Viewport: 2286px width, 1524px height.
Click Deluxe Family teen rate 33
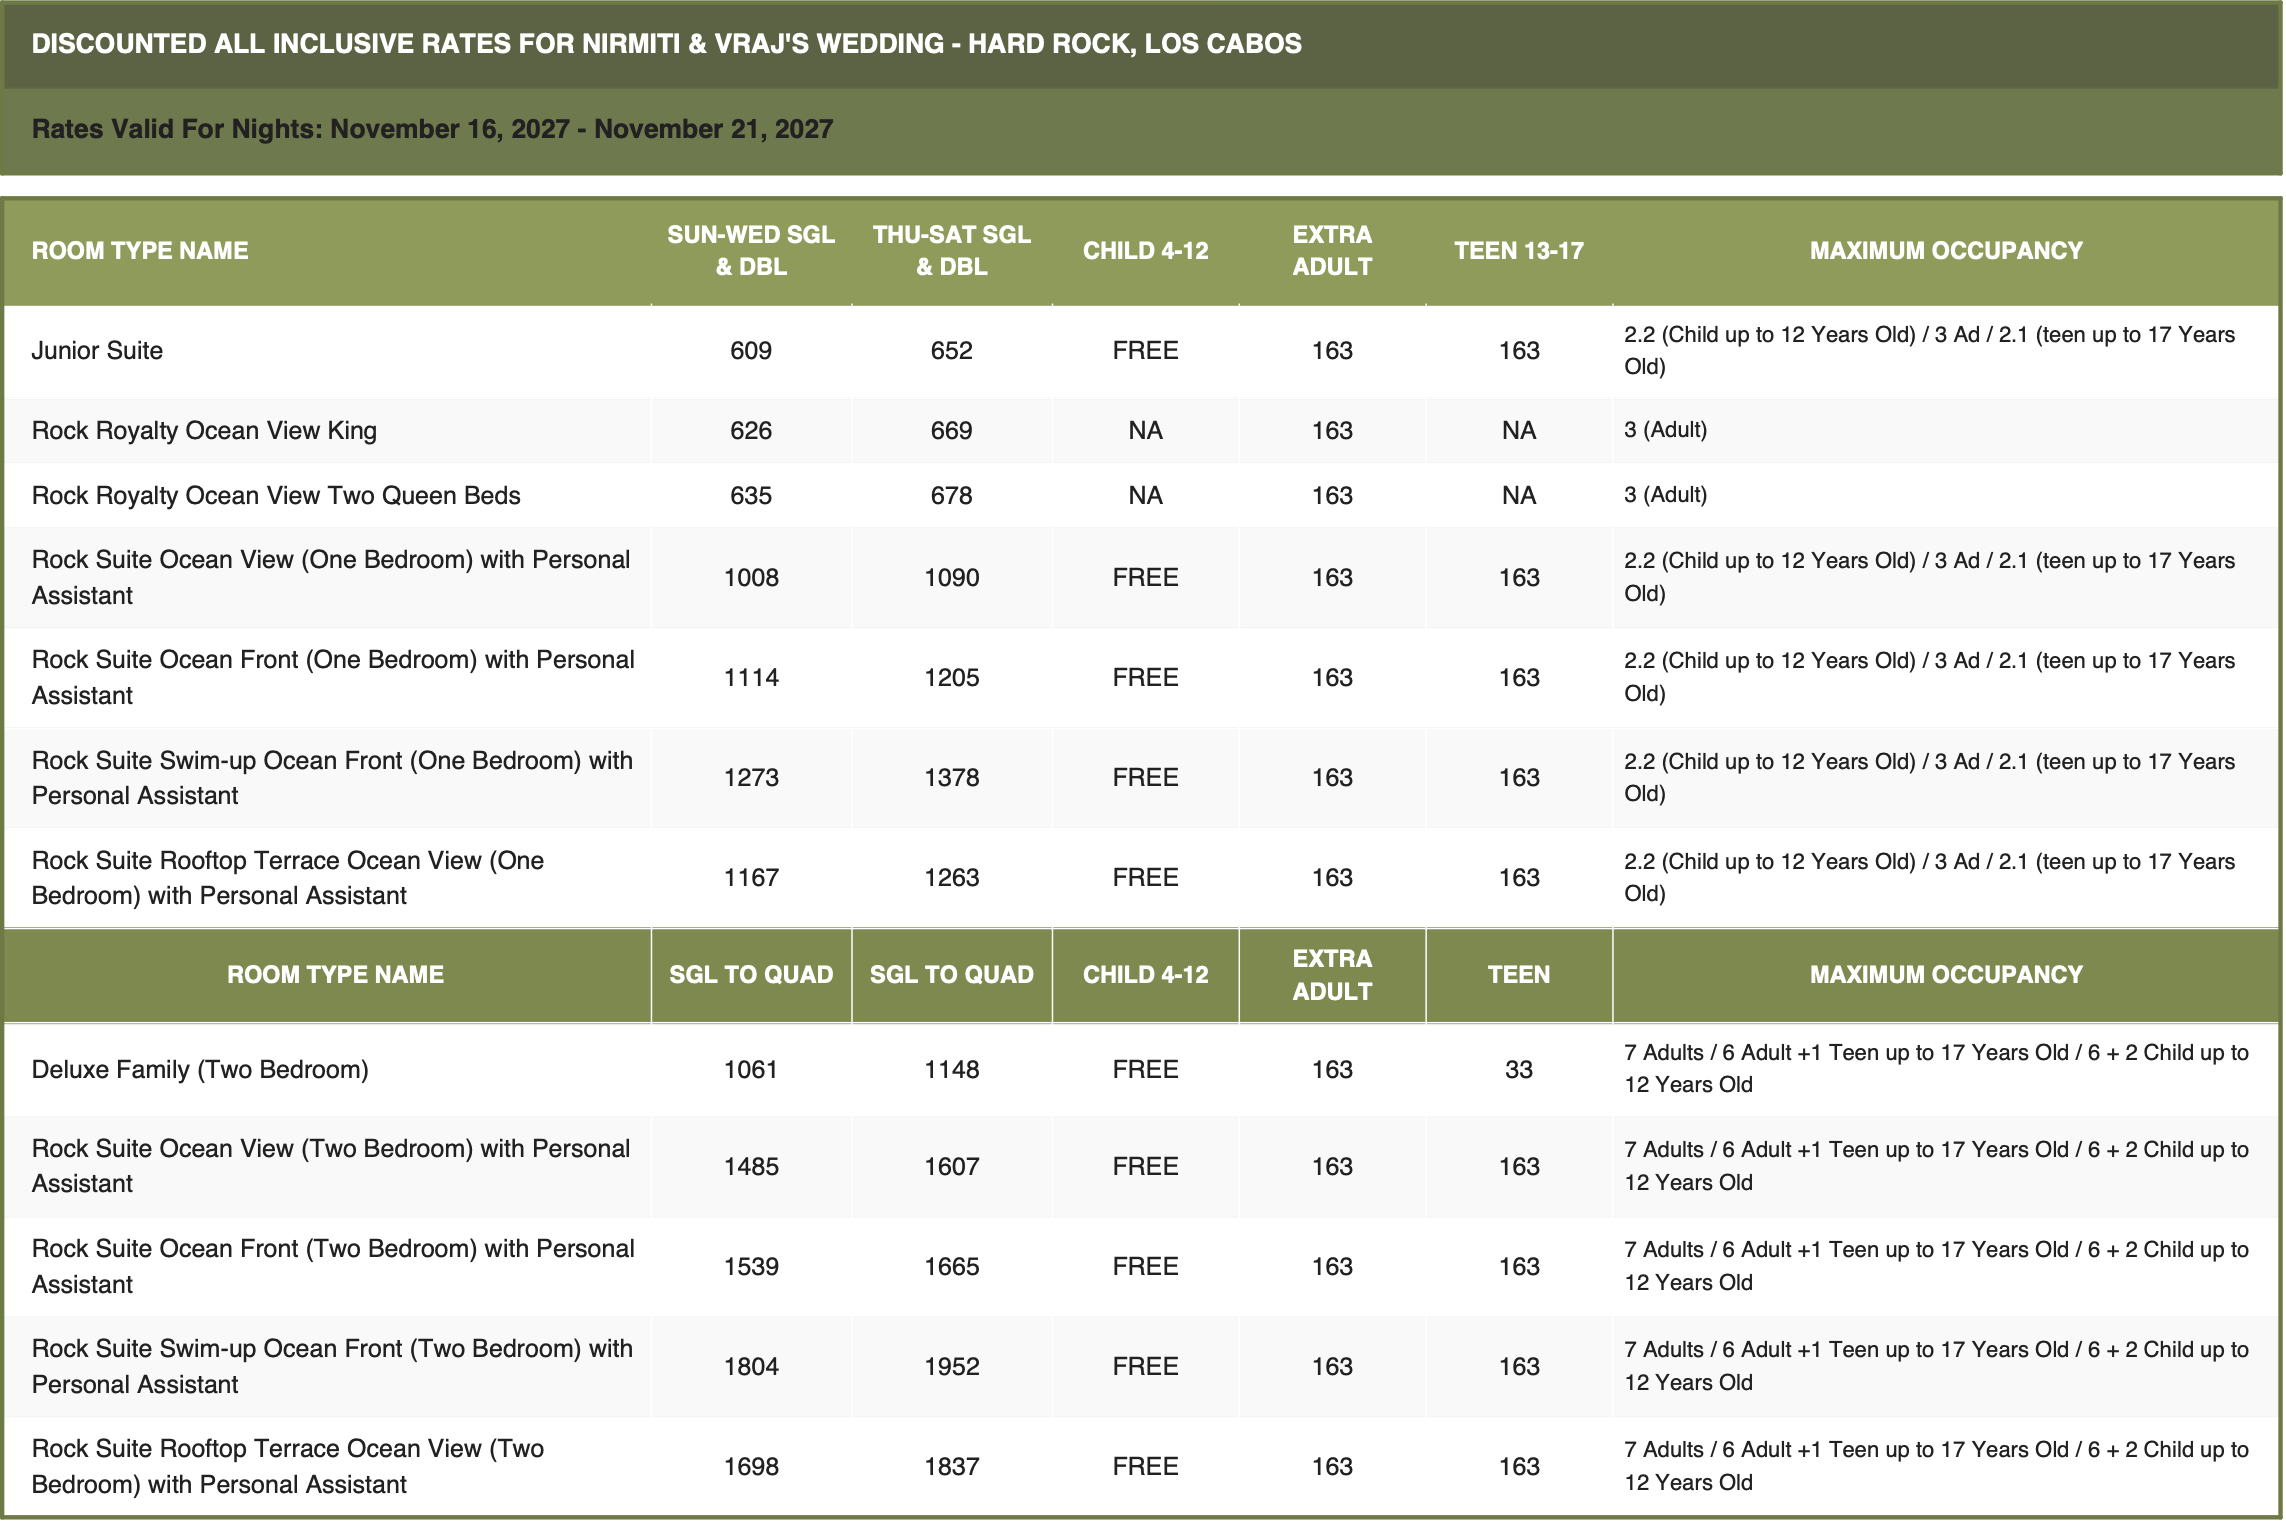click(x=1518, y=1069)
